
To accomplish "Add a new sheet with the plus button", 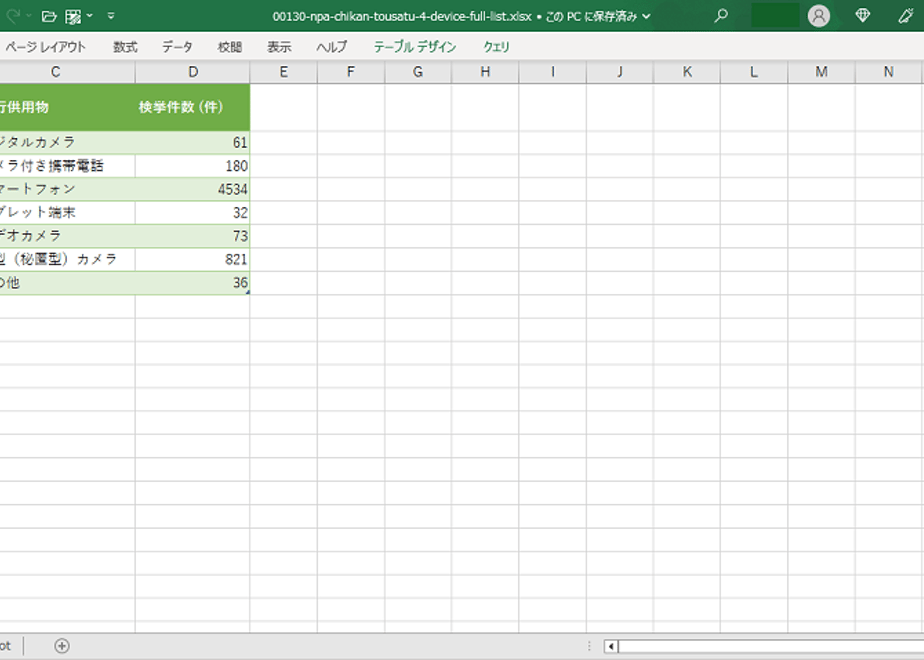I will 62,646.
